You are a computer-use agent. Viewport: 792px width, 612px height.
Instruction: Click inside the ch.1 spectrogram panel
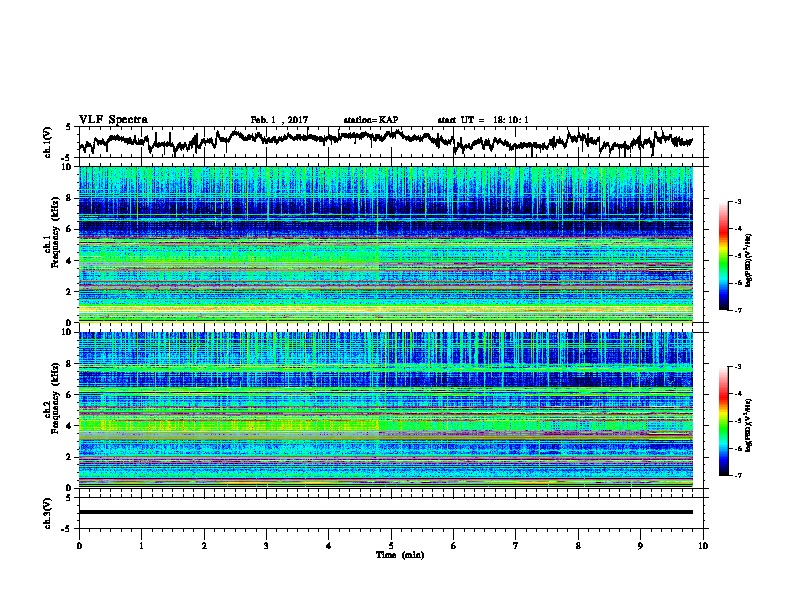tap(385, 244)
